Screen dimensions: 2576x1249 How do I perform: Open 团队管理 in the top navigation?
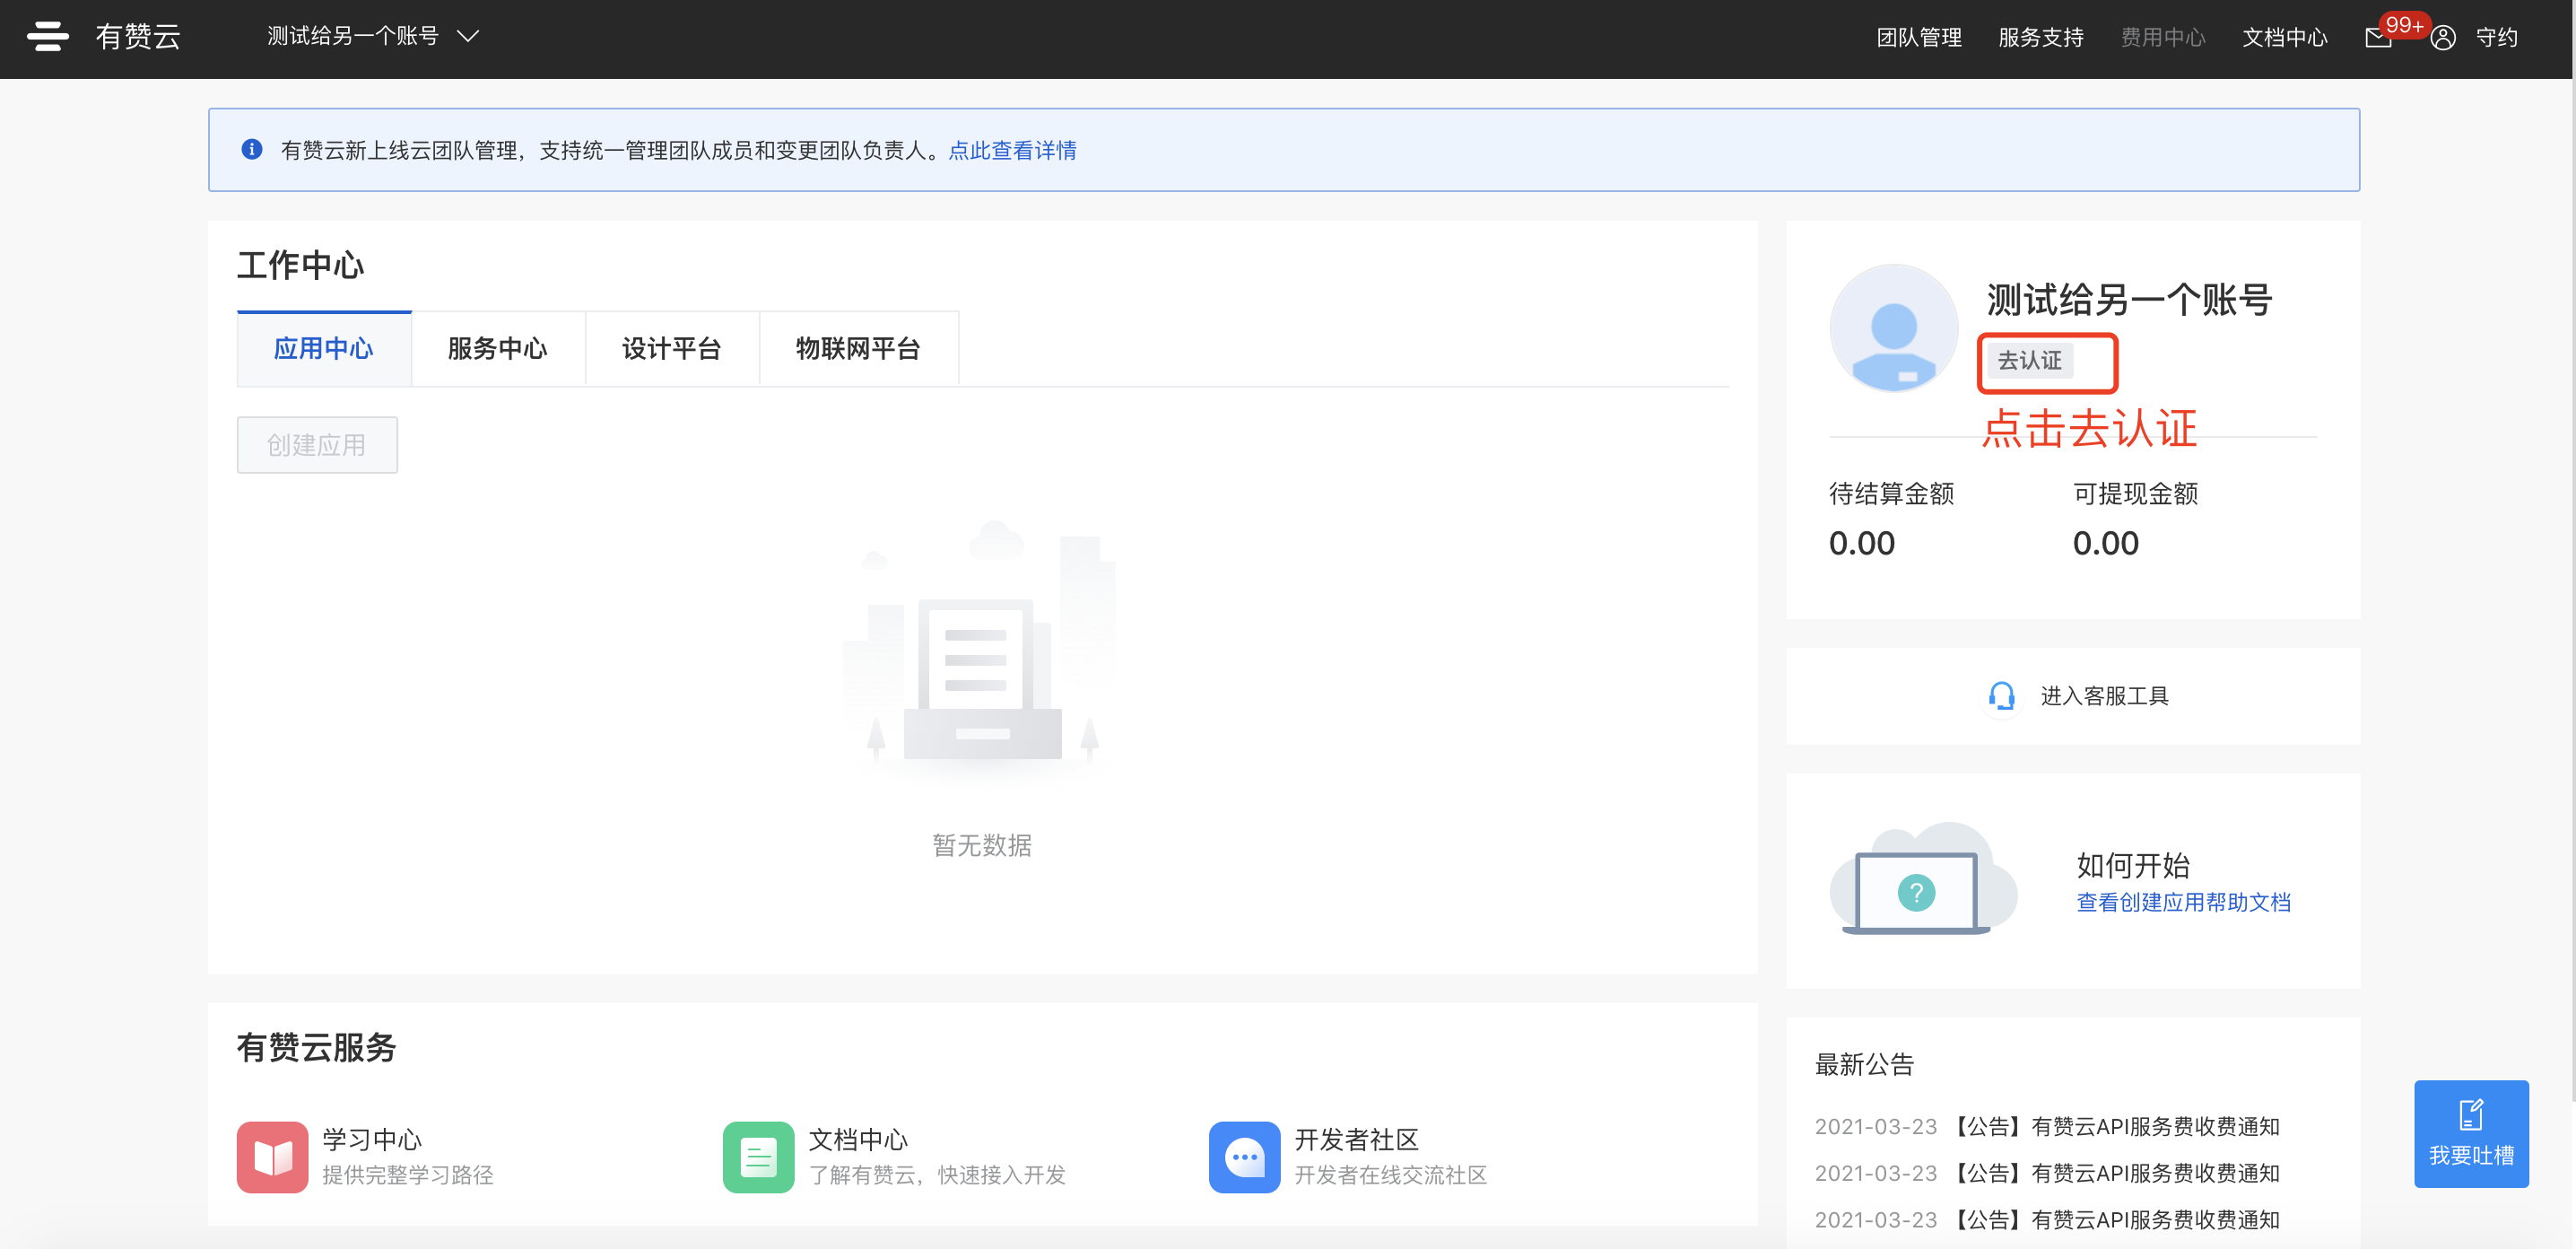[1919, 37]
